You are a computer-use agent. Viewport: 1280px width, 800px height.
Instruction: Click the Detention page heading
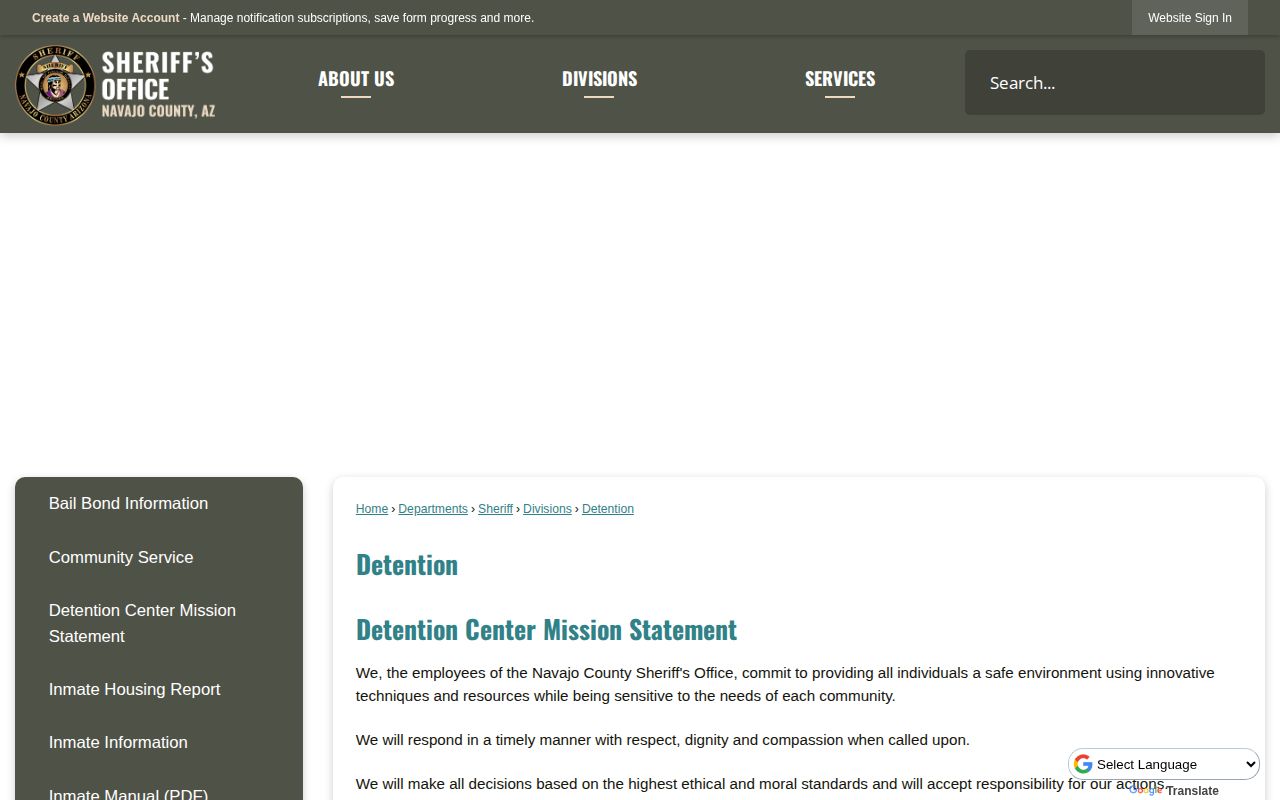coord(407,565)
